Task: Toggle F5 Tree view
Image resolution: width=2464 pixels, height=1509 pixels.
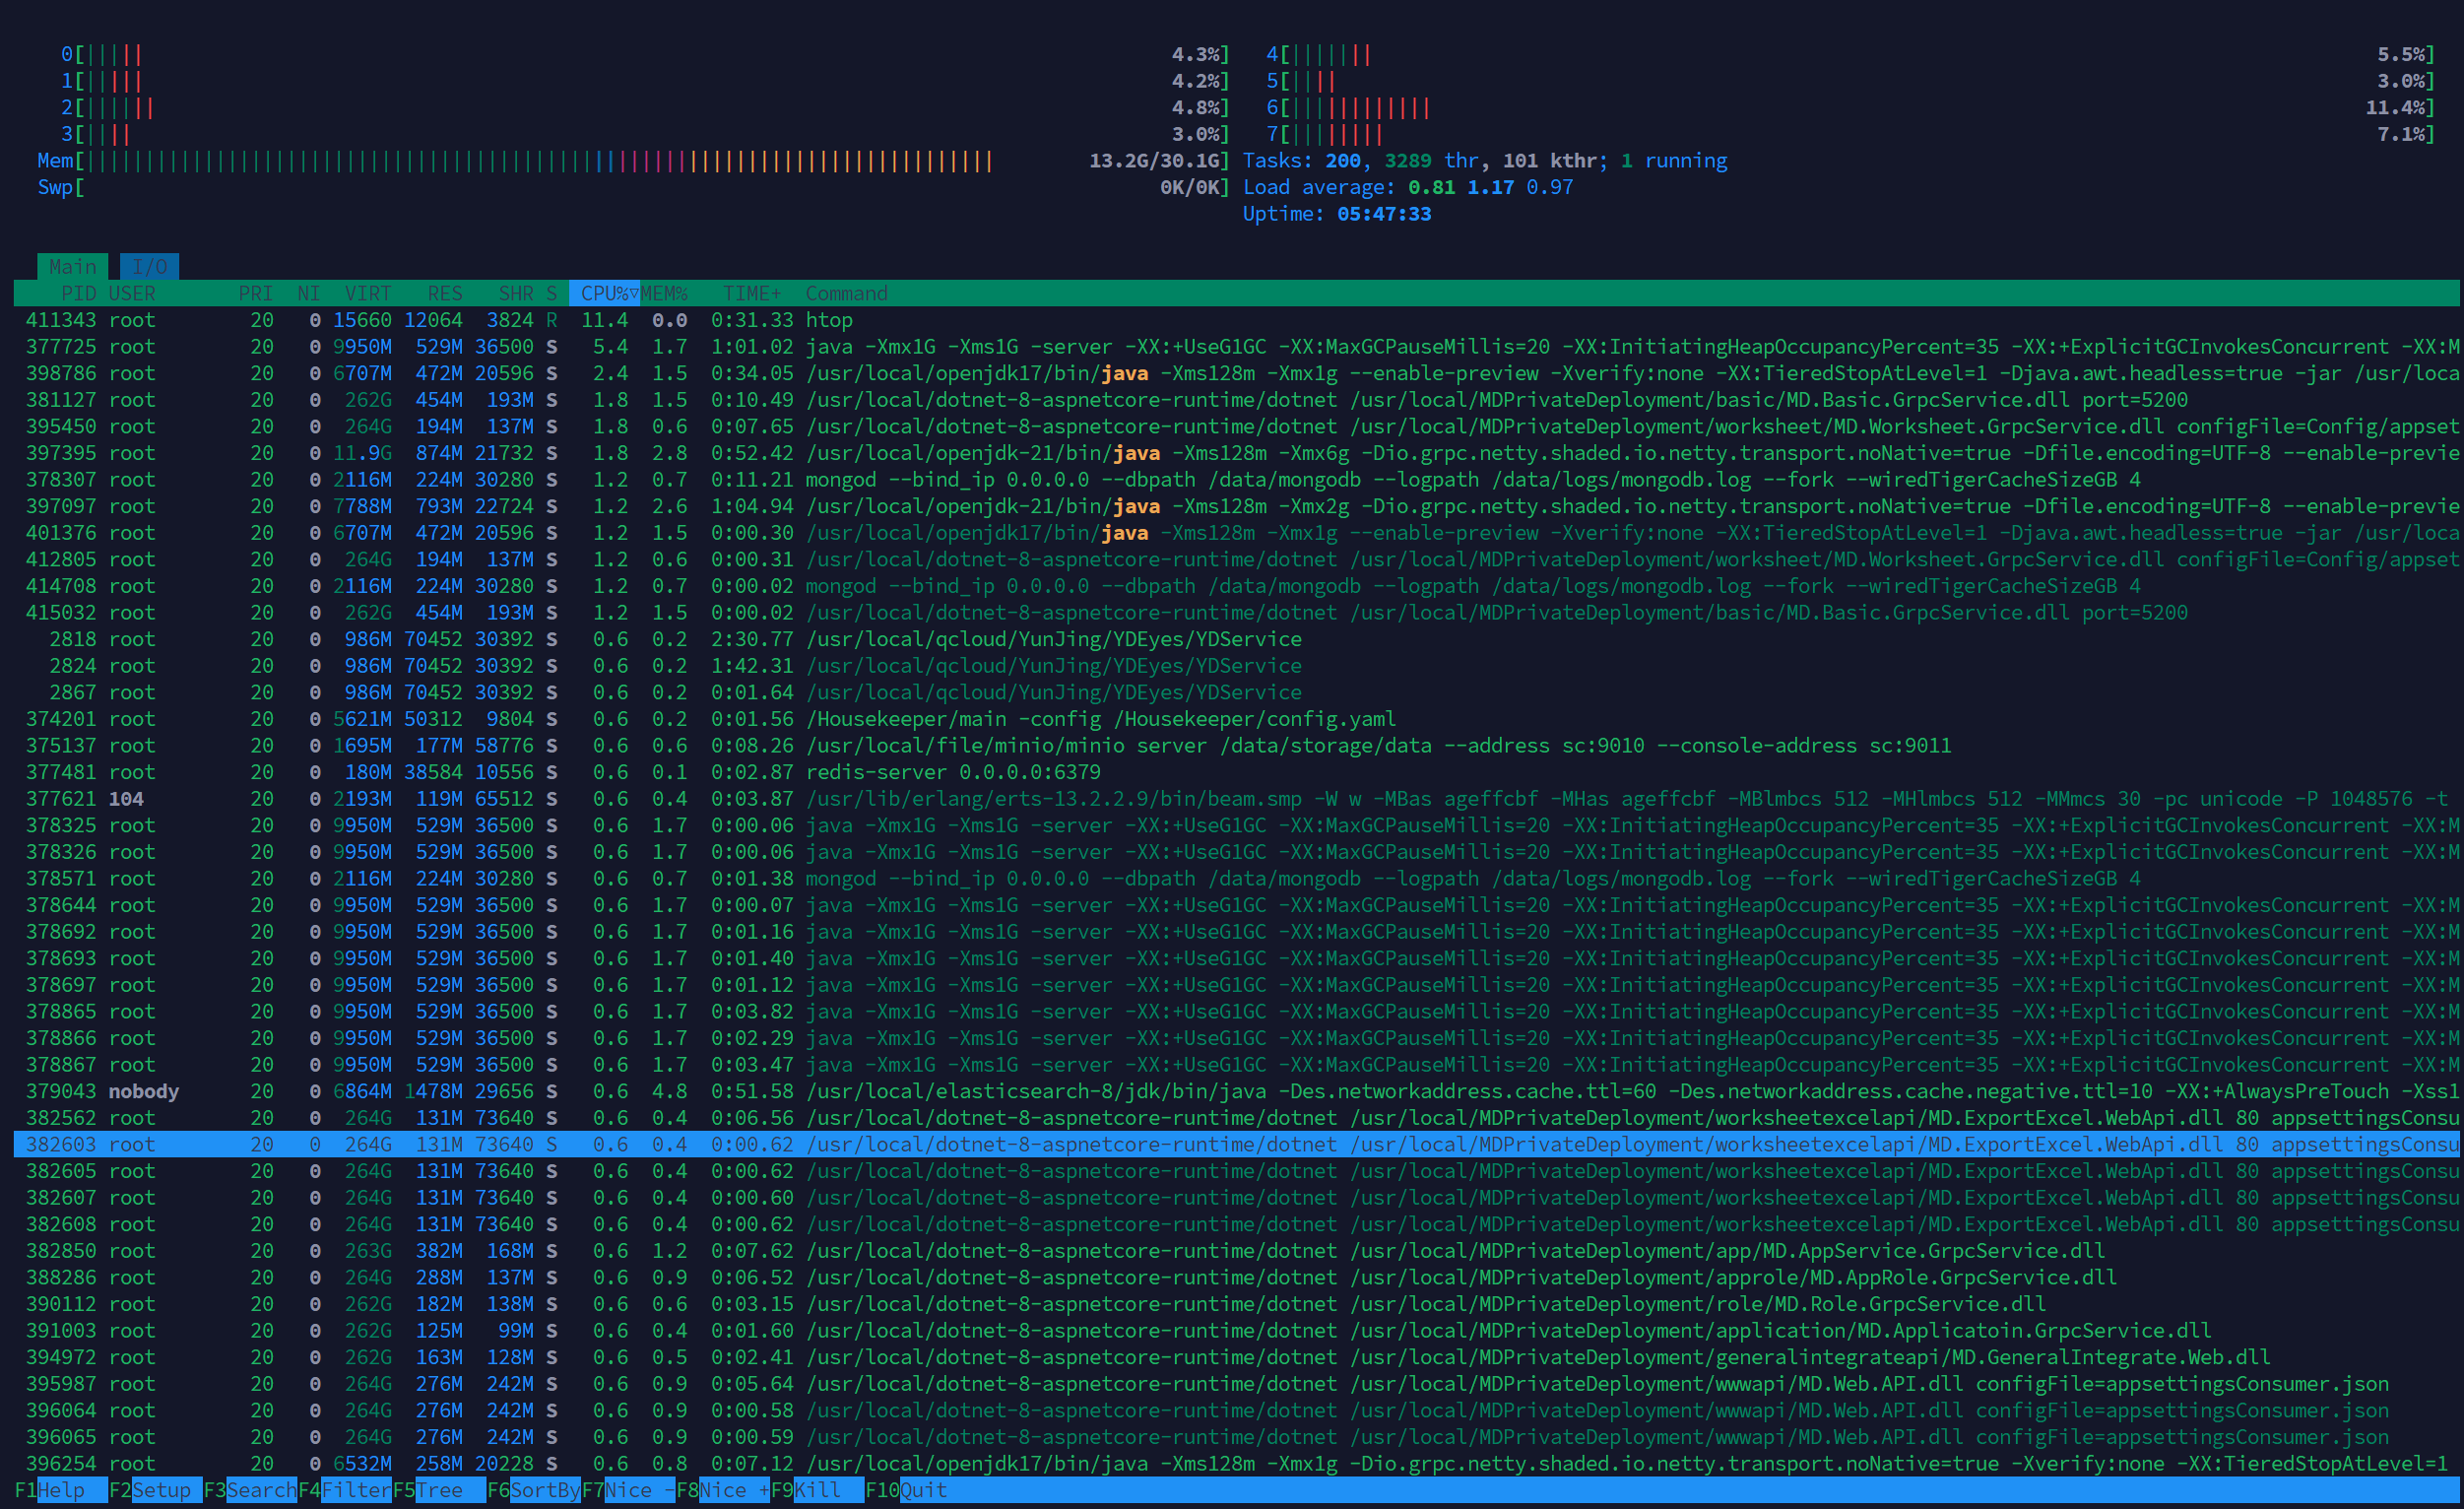Action: (x=439, y=1490)
